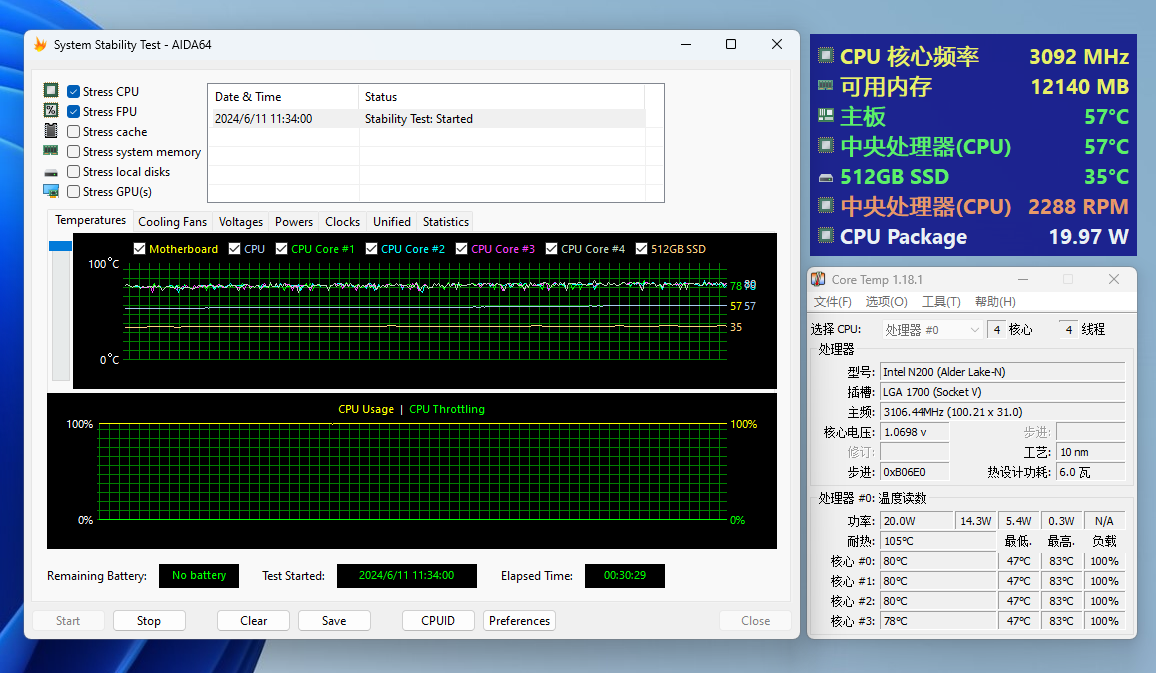Open the CPUID button

click(438, 621)
